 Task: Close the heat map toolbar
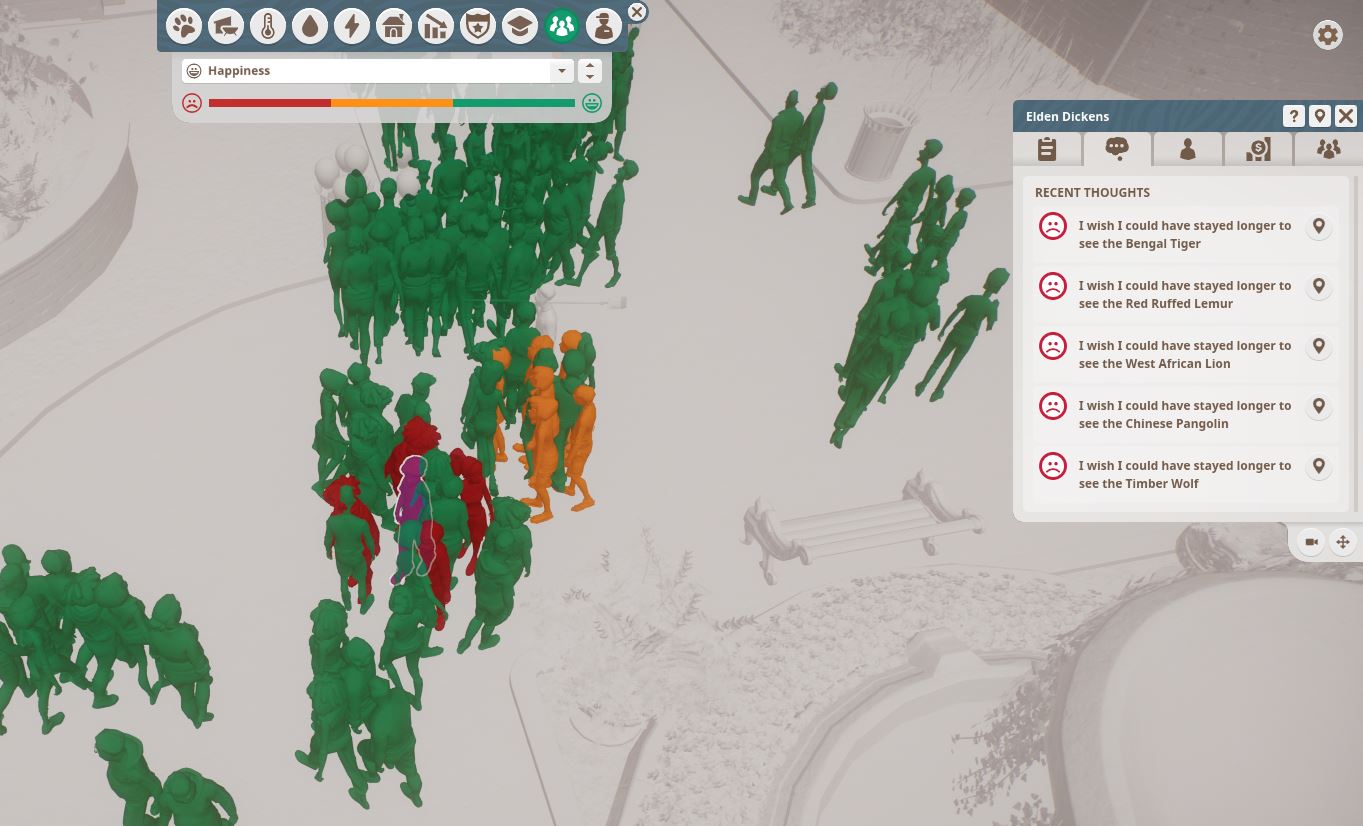[x=637, y=12]
